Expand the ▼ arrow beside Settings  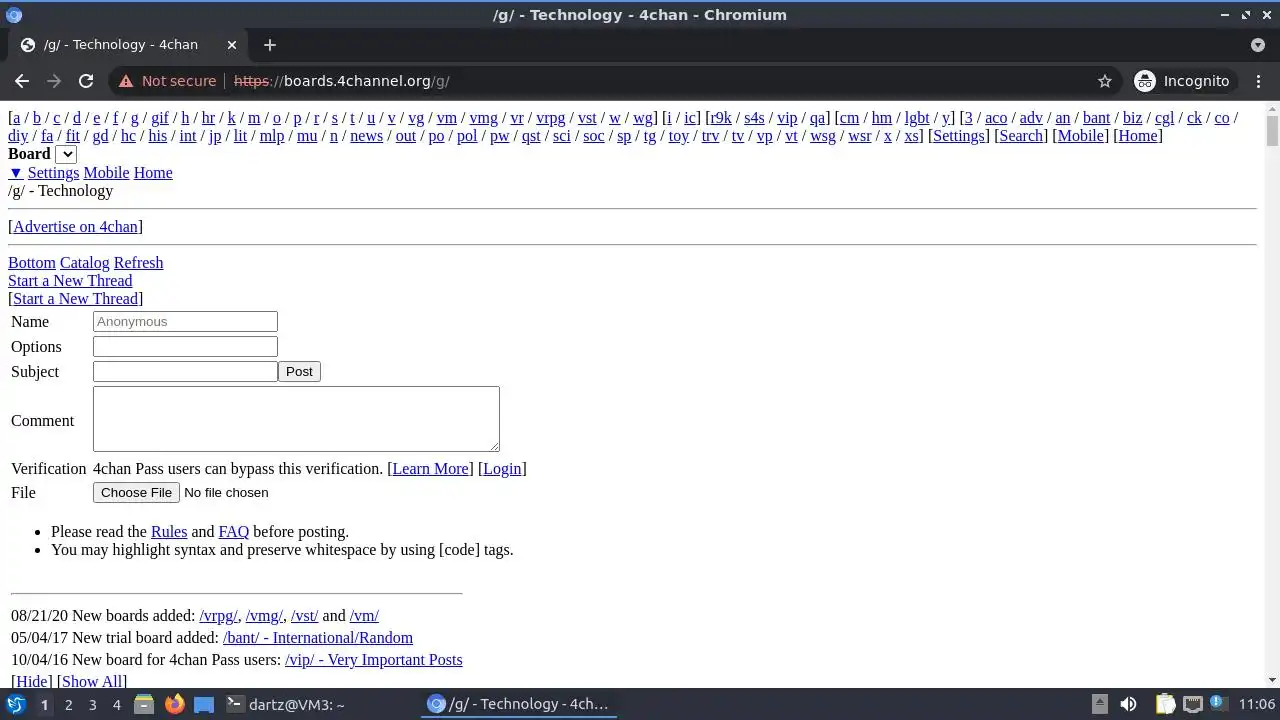pyautogui.click(x=15, y=173)
